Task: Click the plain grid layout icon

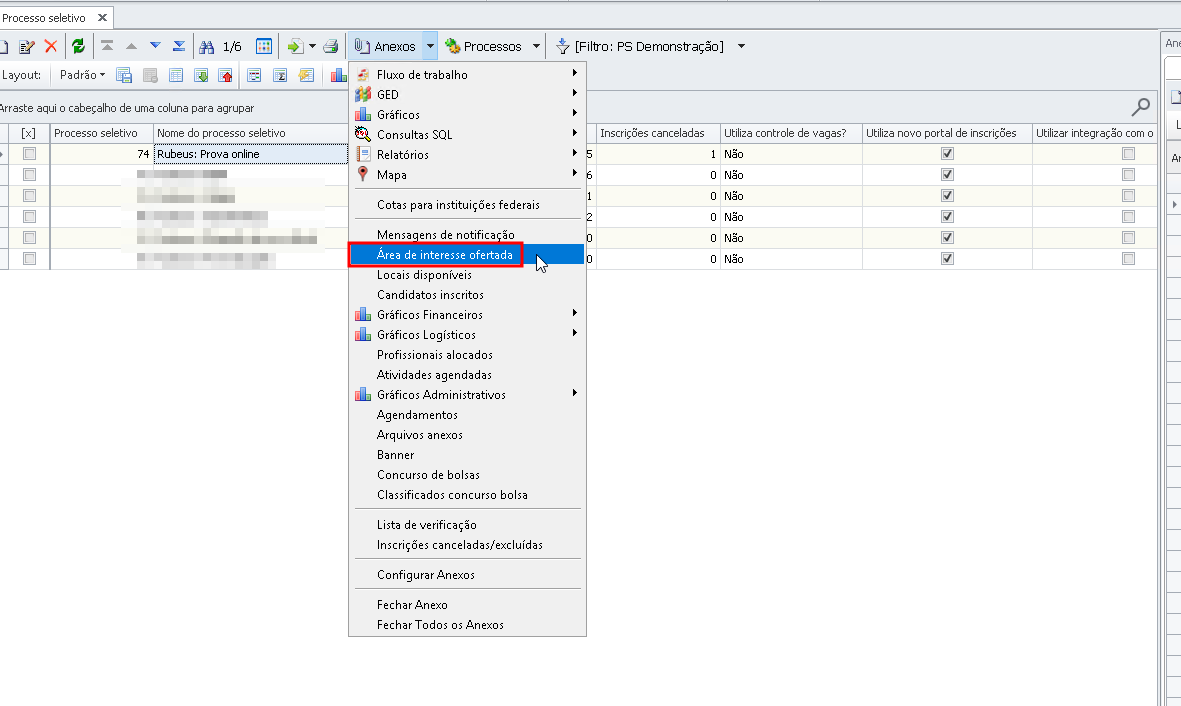Action: 175,75
